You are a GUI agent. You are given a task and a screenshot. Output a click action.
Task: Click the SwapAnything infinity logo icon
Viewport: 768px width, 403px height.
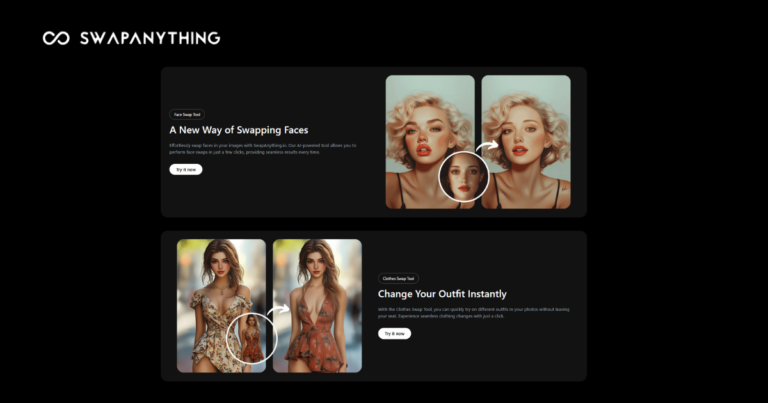[x=56, y=38]
